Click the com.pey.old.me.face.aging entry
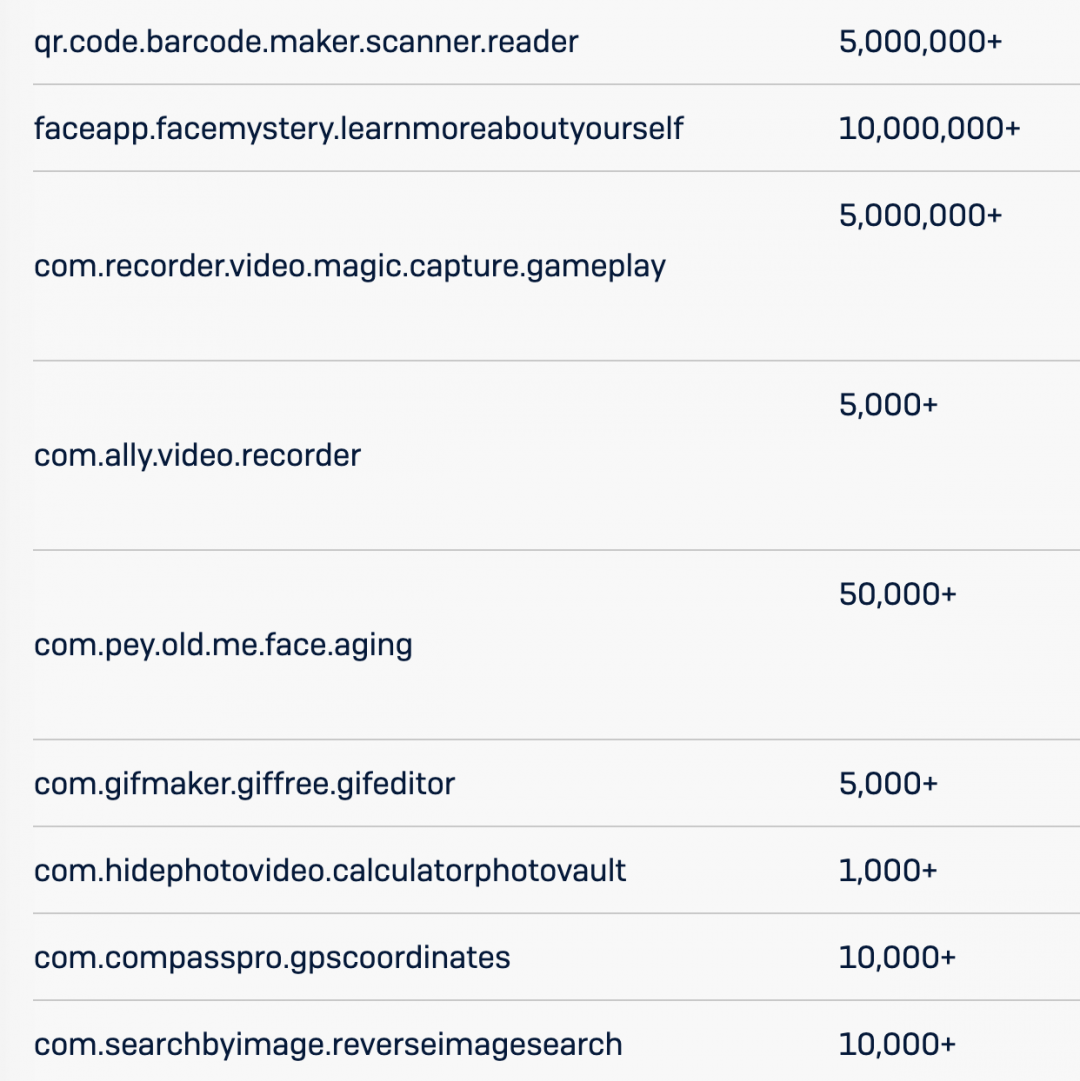The width and height of the screenshot is (1080, 1081). [x=223, y=644]
